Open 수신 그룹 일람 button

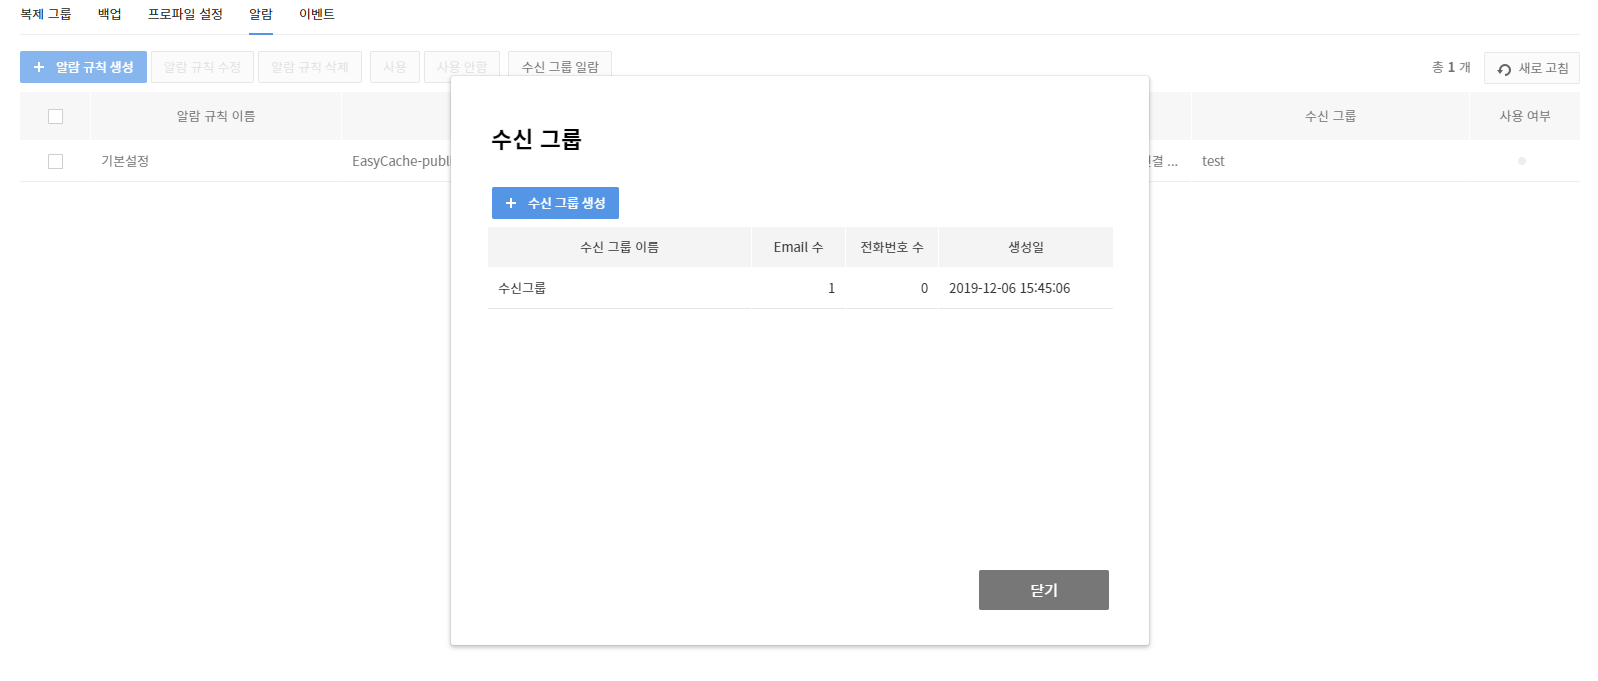pyautogui.click(x=560, y=66)
